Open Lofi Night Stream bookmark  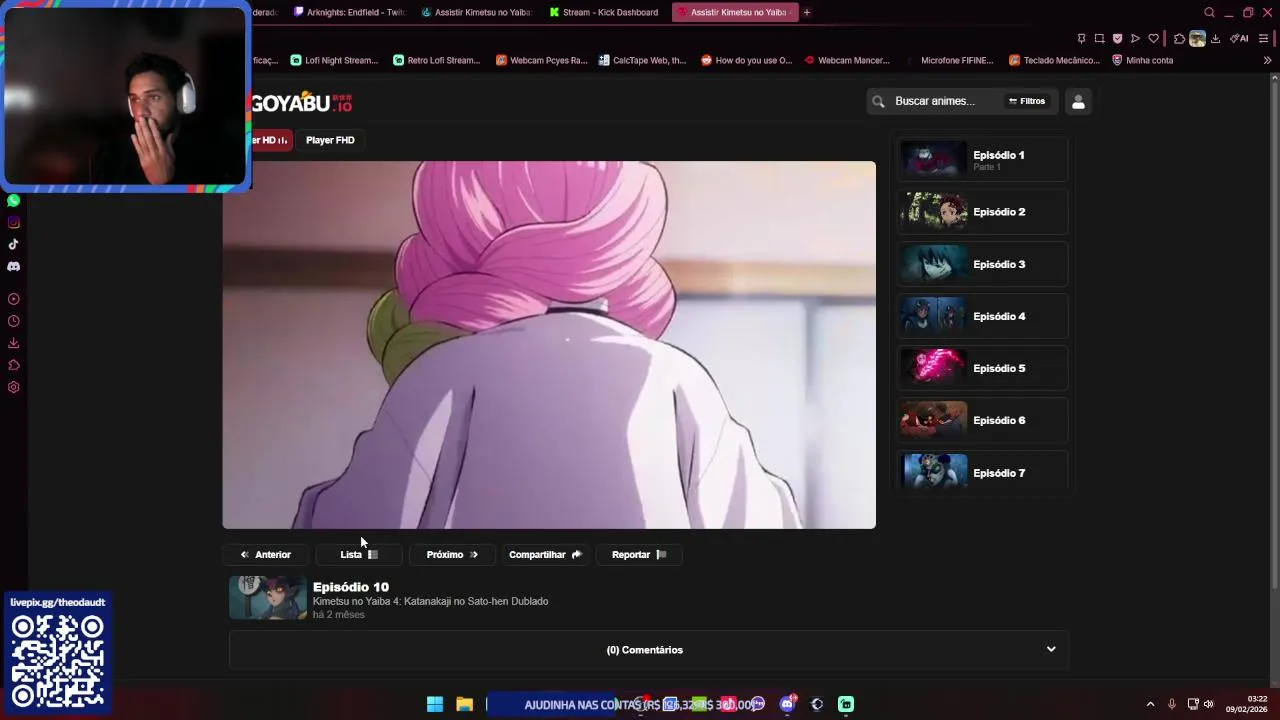[334, 60]
